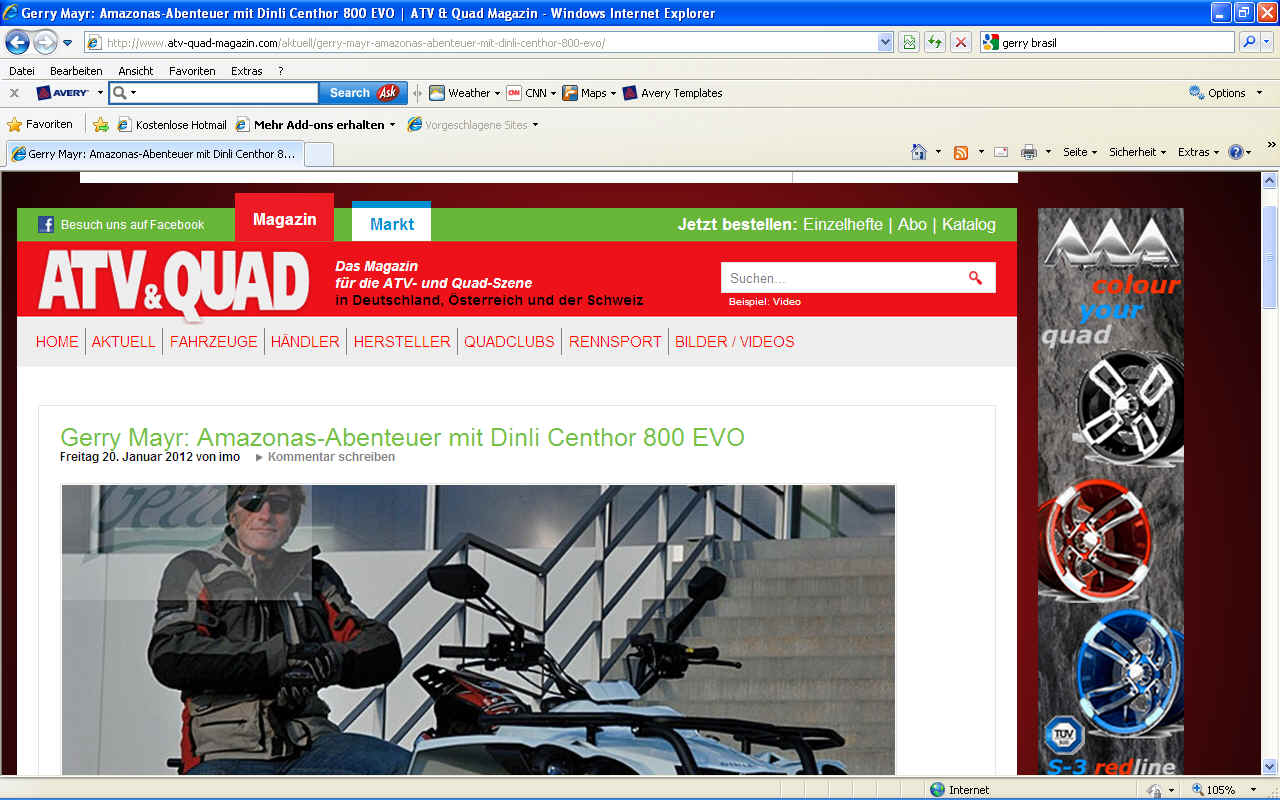Click the Facebook icon on the website
This screenshot has height=800, width=1280.
point(46,225)
